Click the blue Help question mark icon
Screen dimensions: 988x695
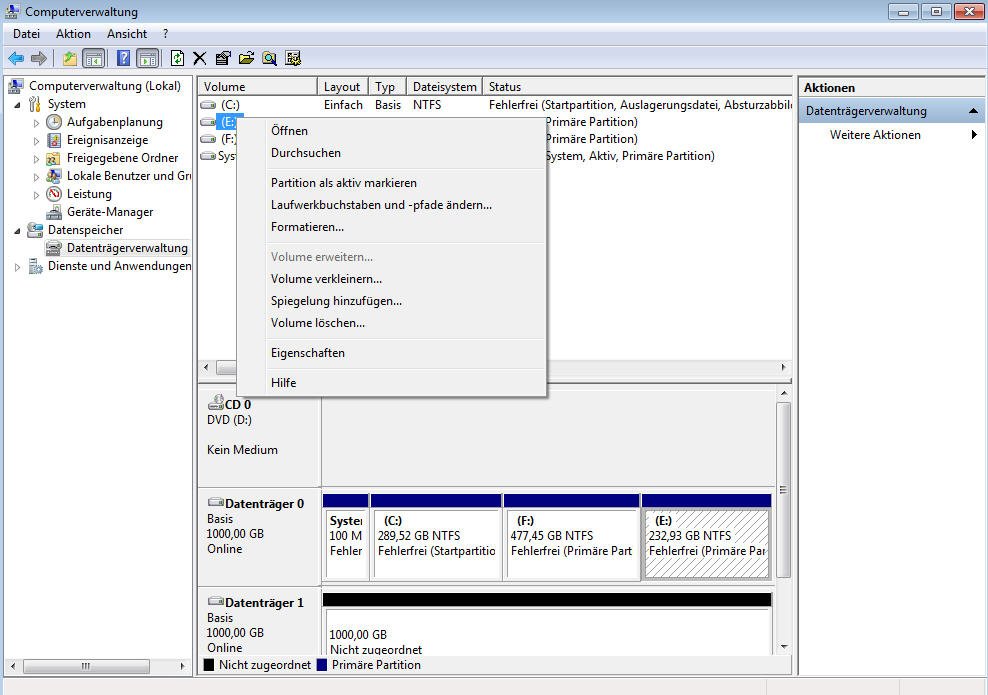[x=124, y=59]
